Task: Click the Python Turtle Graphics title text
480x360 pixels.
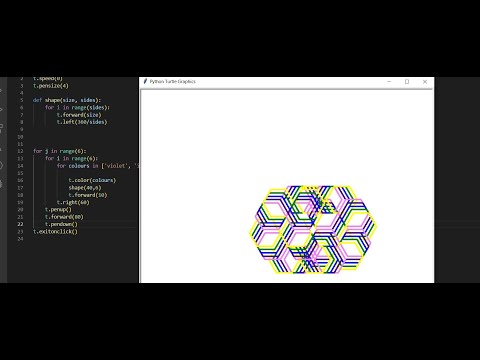Action: point(172,81)
